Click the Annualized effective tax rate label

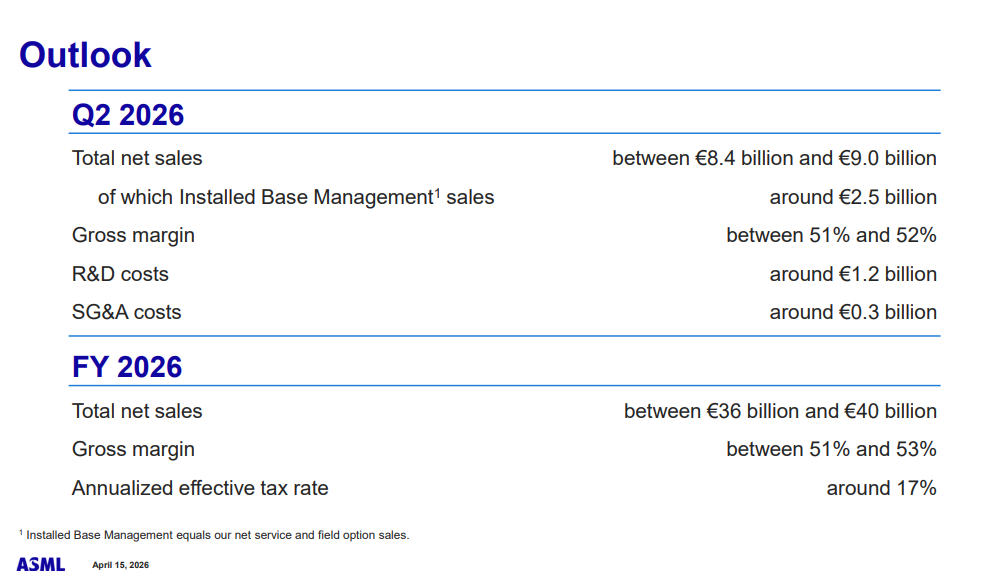(x=200, y=488)
